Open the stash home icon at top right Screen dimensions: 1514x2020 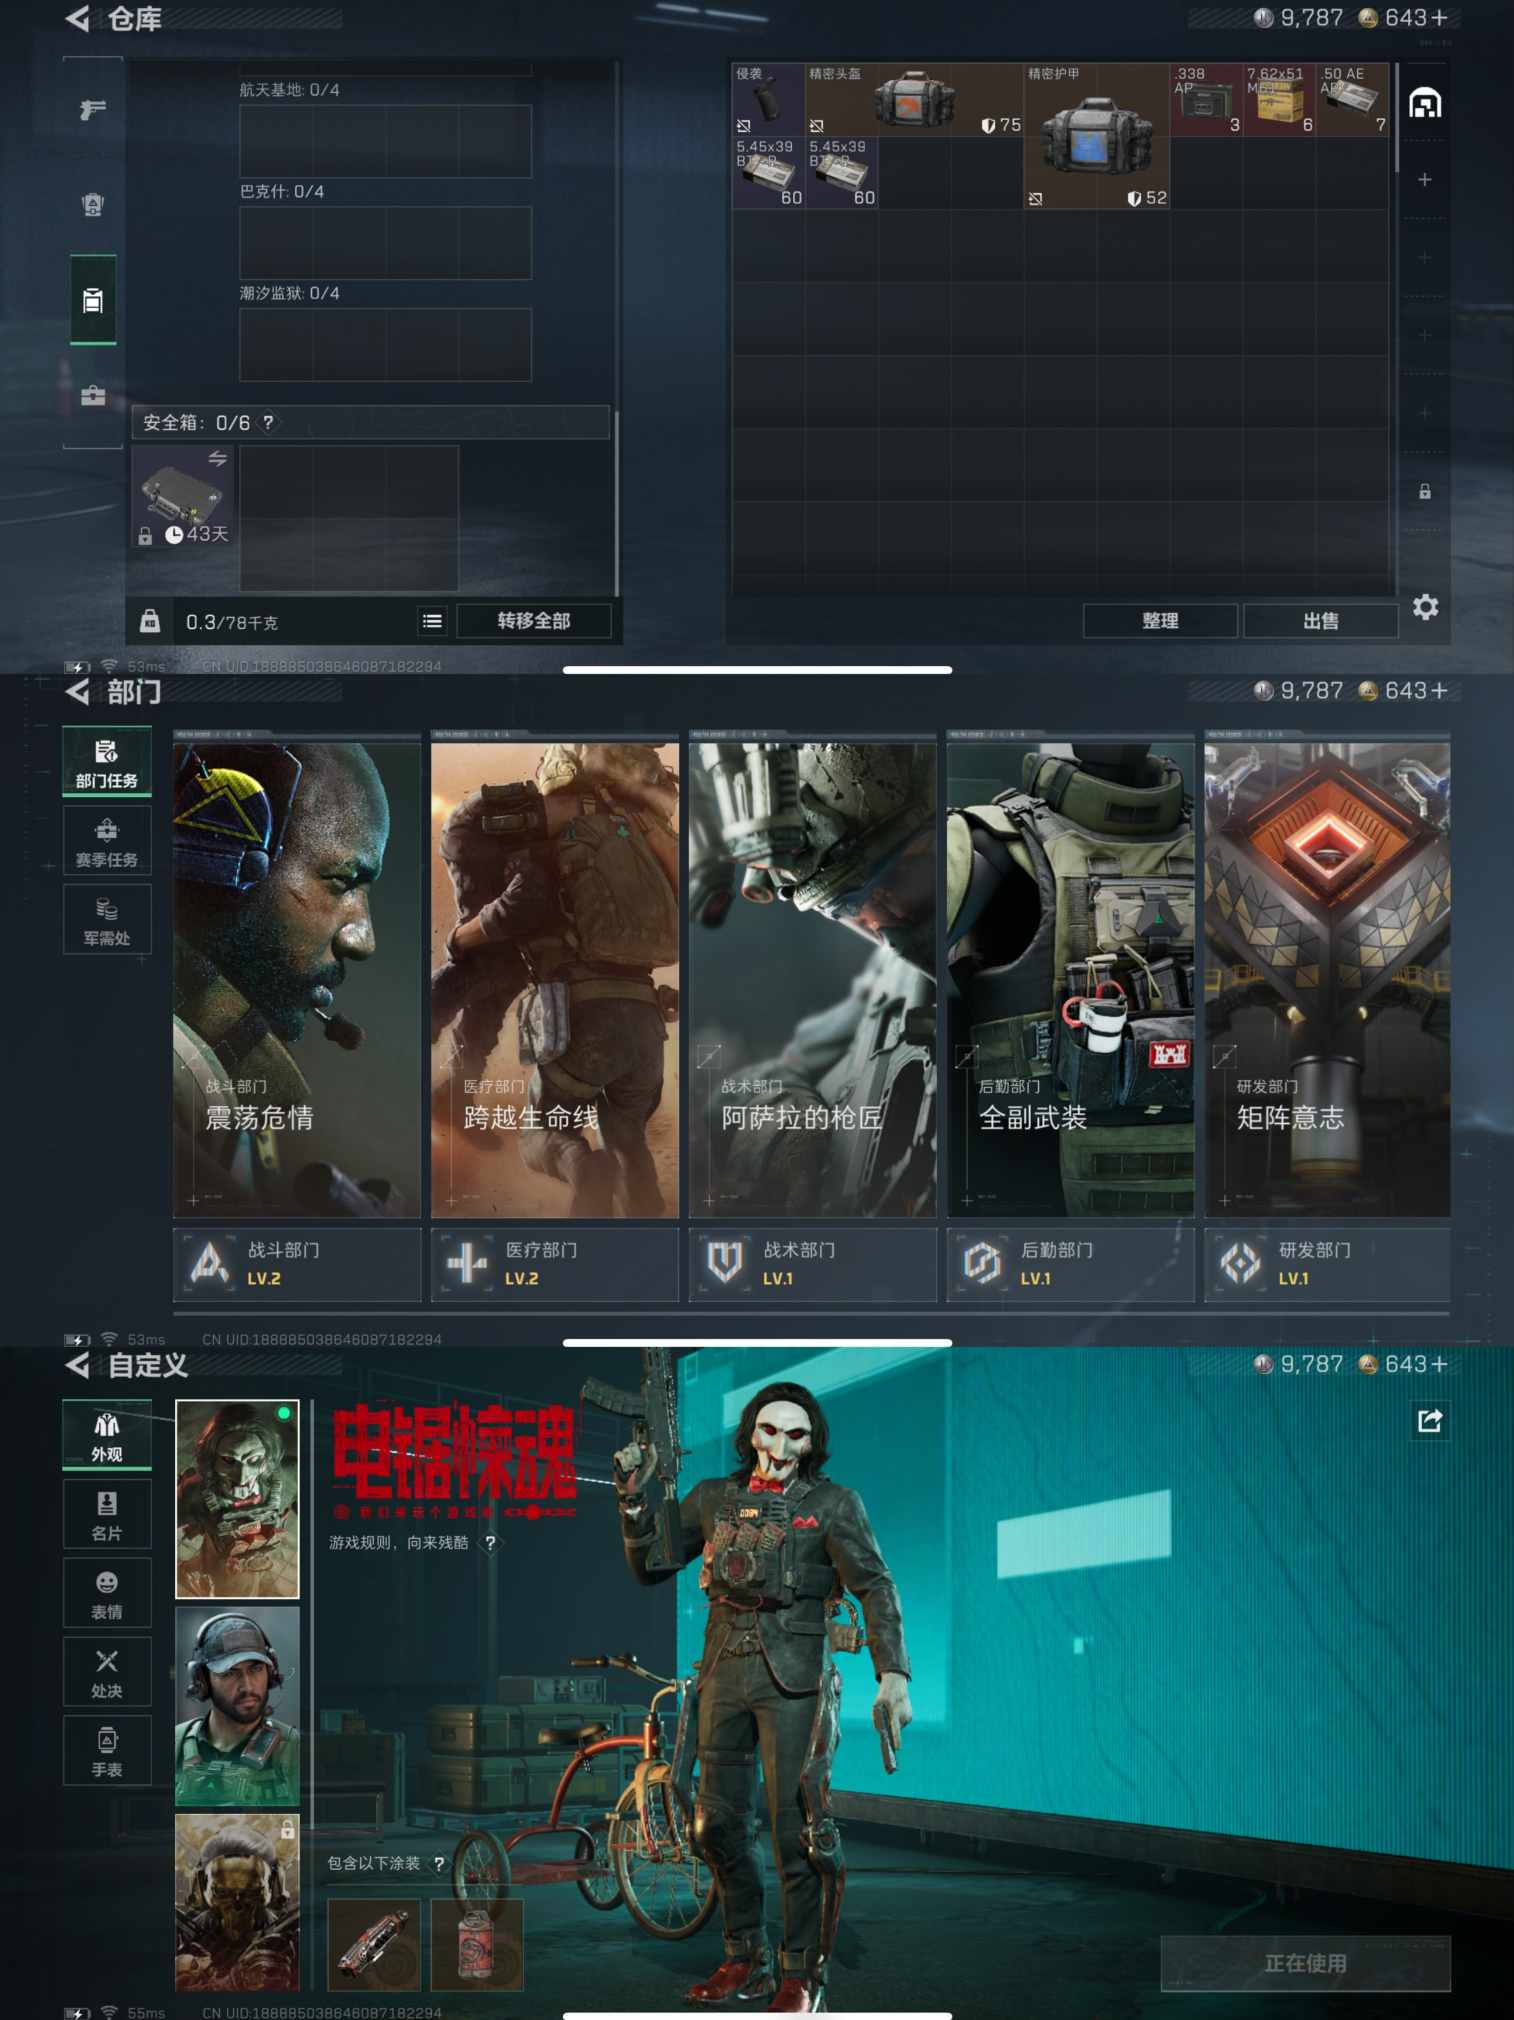coord(1424,103)
